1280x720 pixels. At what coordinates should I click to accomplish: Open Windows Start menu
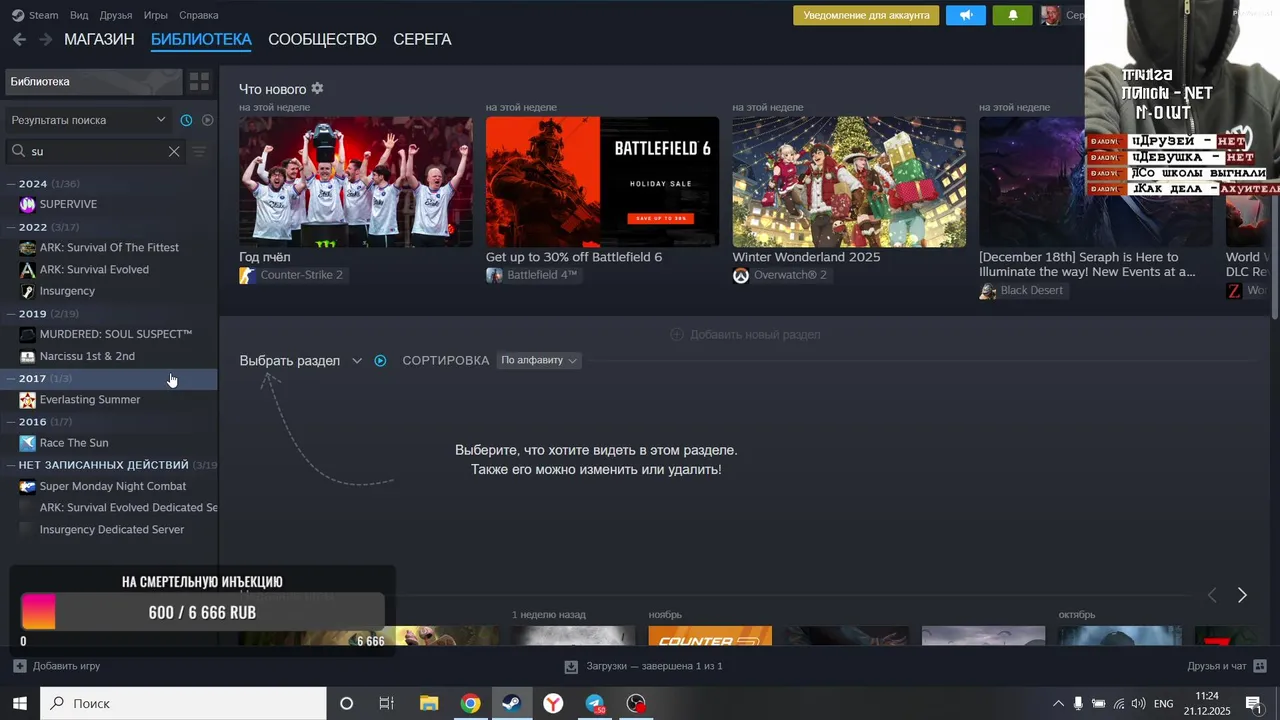coord(19,703)
